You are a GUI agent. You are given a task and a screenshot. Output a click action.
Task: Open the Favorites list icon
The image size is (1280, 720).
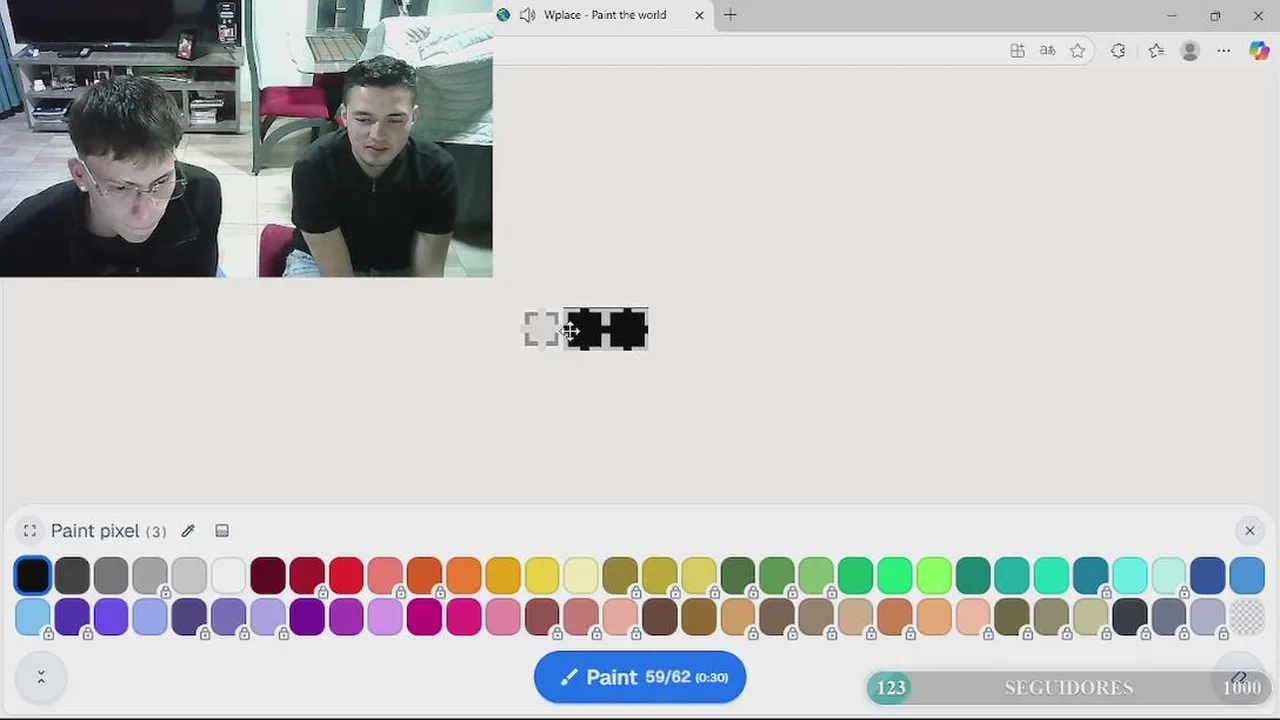coord(1156,51)
